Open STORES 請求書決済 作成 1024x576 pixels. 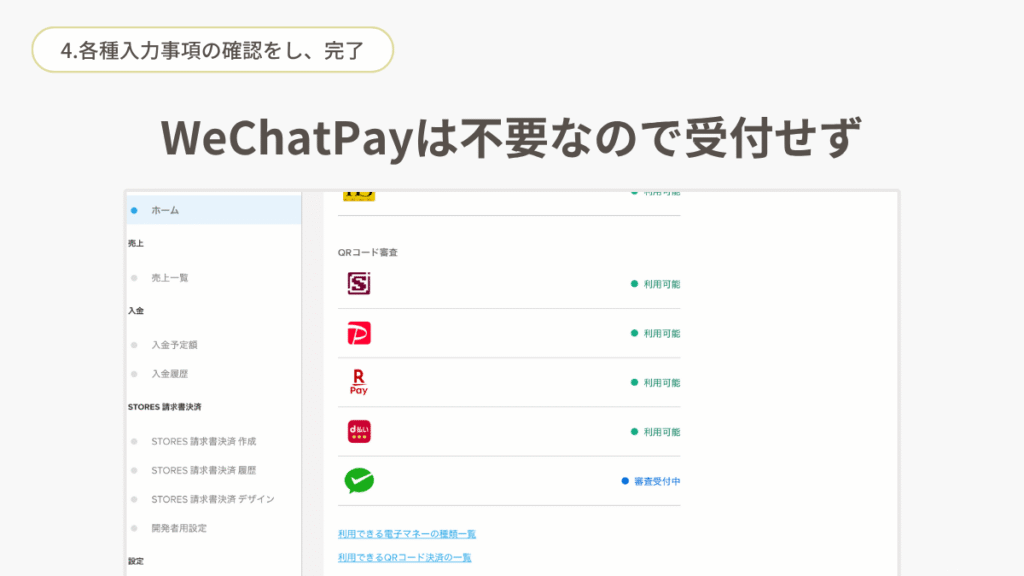[x=210, y=441]
